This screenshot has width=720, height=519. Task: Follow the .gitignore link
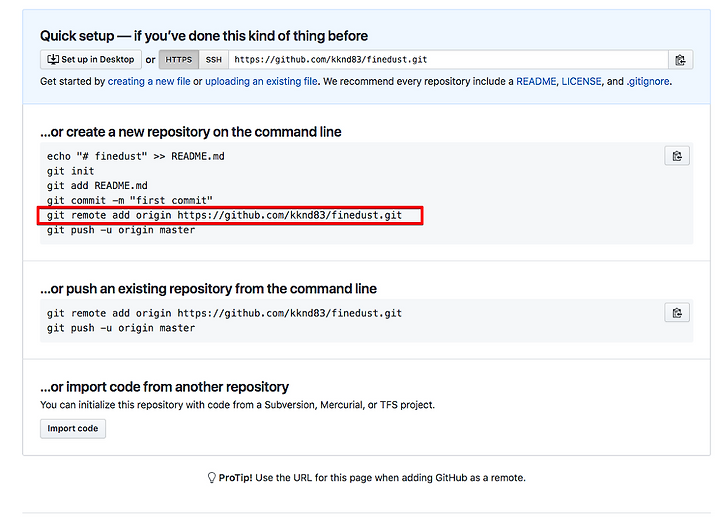pos(648,81)
